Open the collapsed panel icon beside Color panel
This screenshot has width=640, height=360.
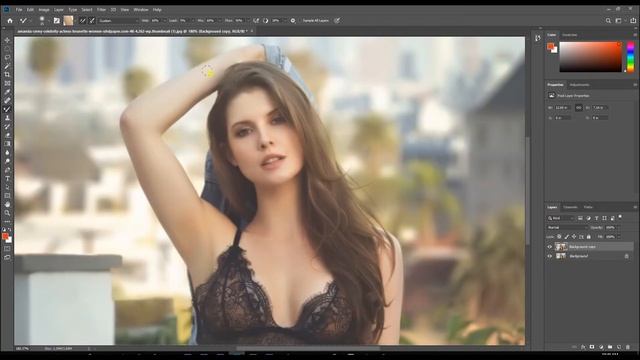(x=538, y=38)
